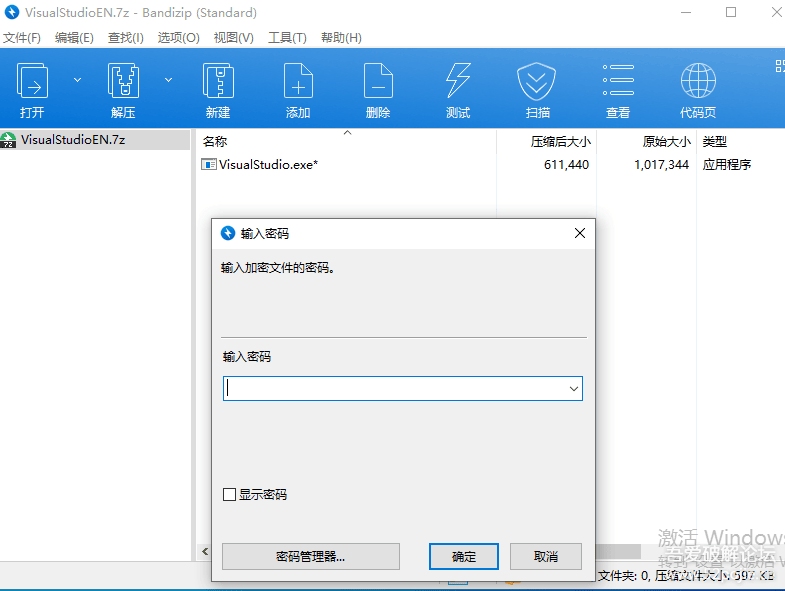785x591 pixels.
Task: Expand the password history dropdown arrow
Action: [574, 389]
